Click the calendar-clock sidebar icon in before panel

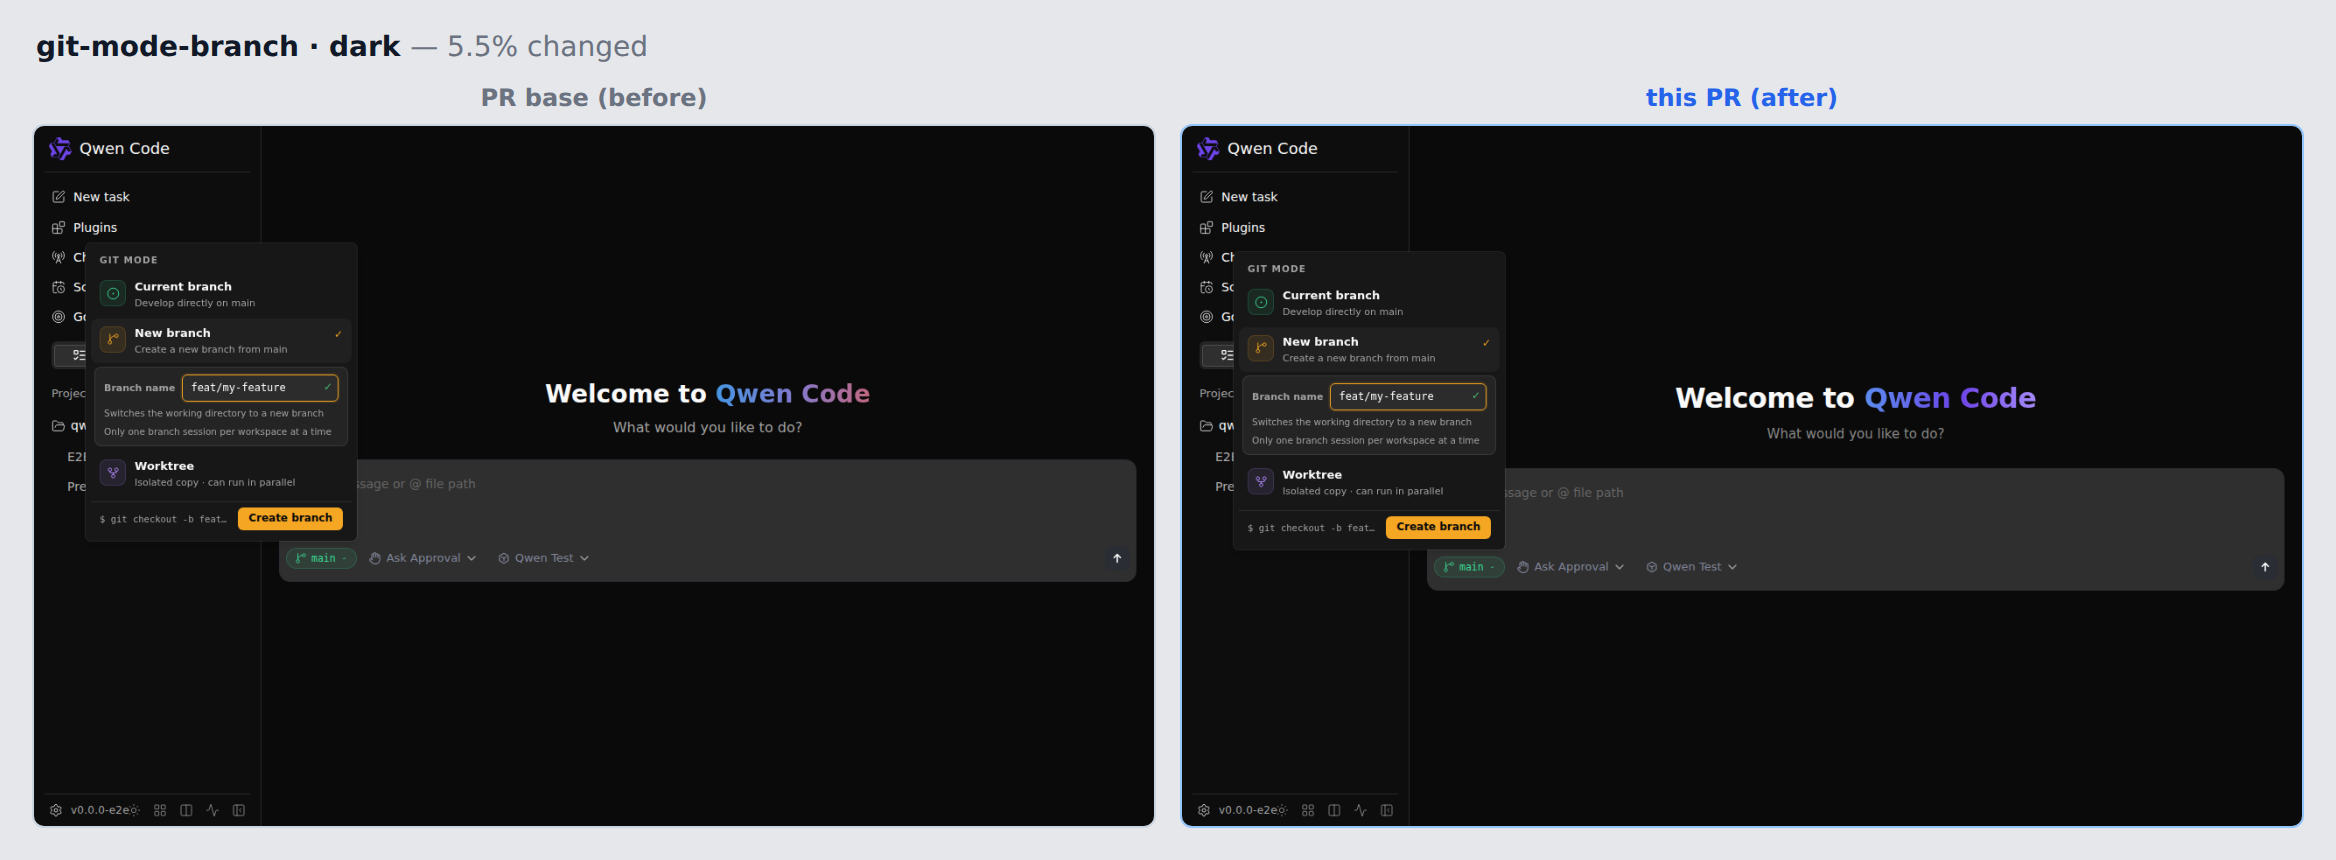(x=59, y=287)
